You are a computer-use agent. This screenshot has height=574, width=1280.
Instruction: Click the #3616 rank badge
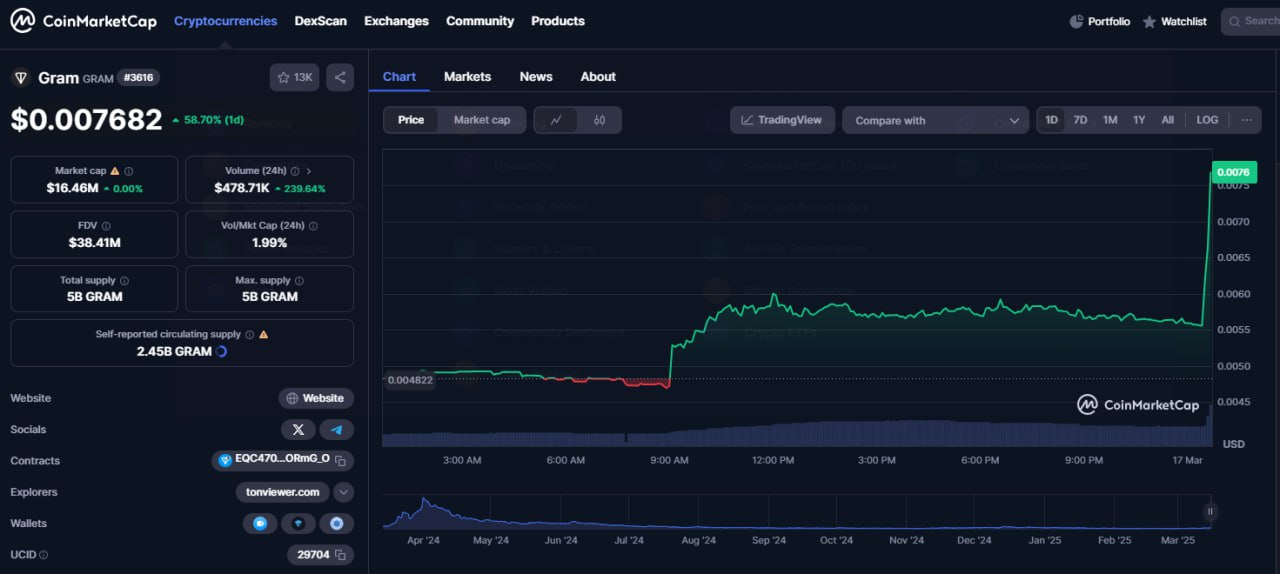coord(138,78)
